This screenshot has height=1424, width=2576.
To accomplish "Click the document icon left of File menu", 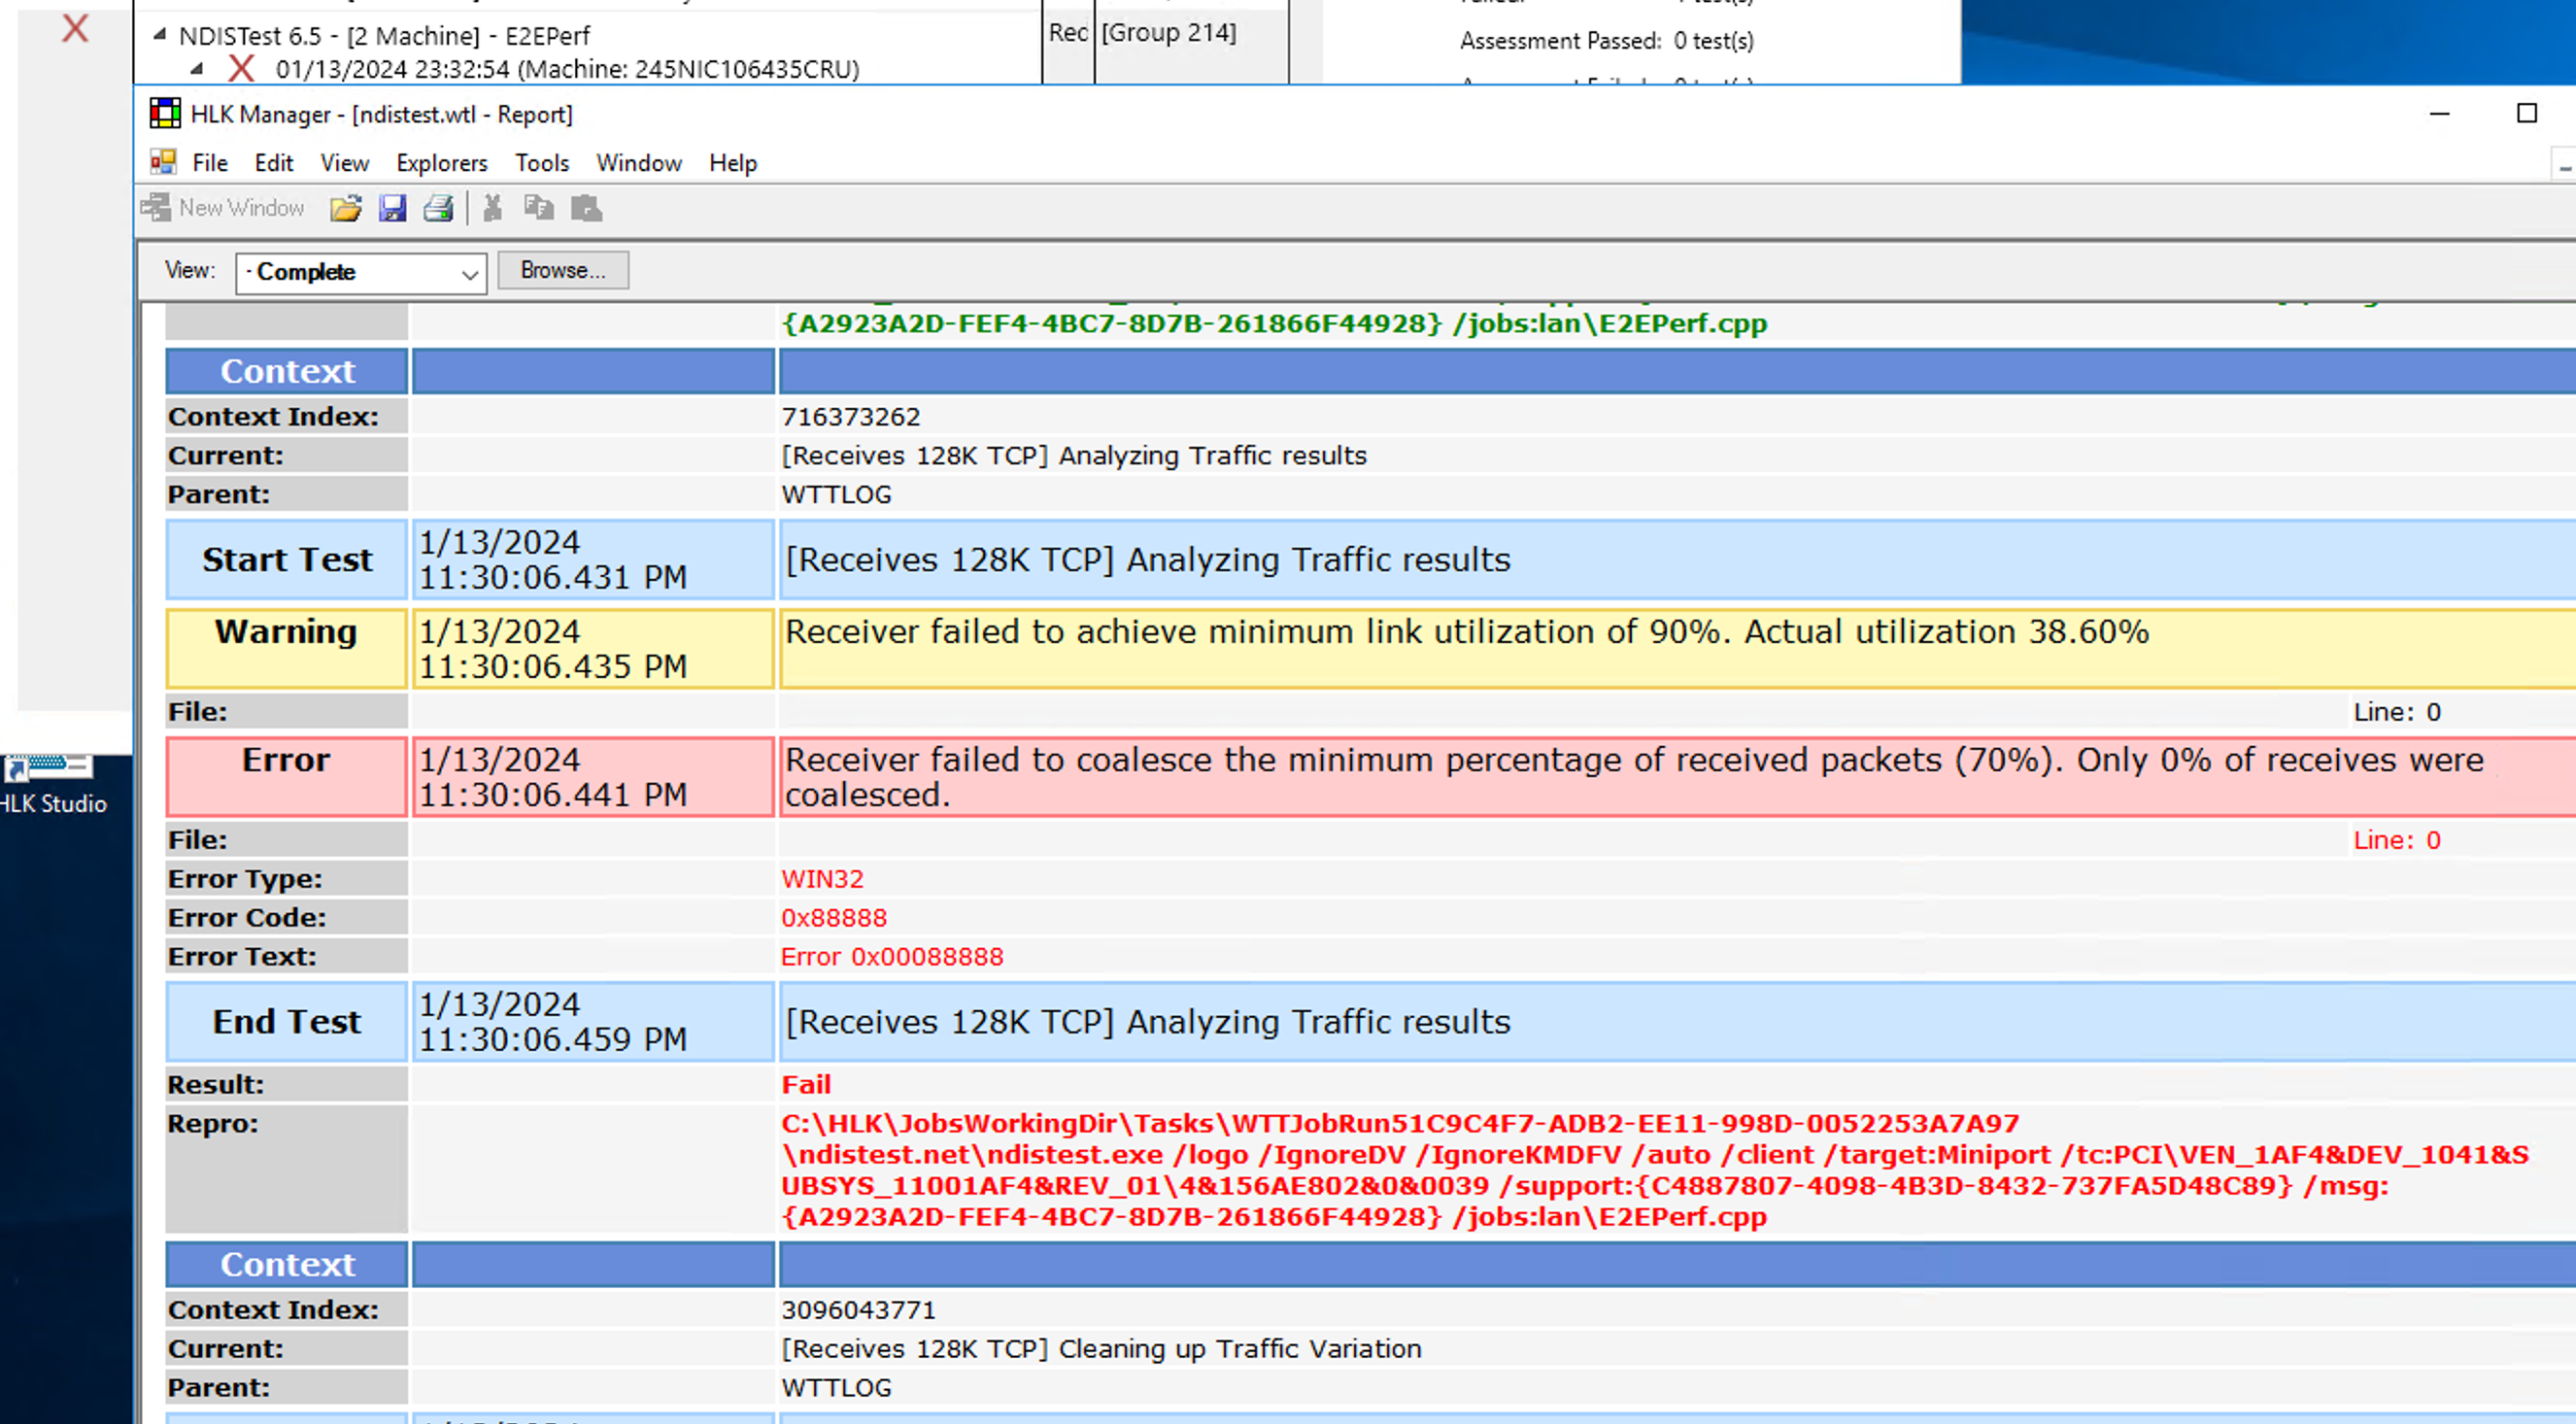I will (163, 162).
